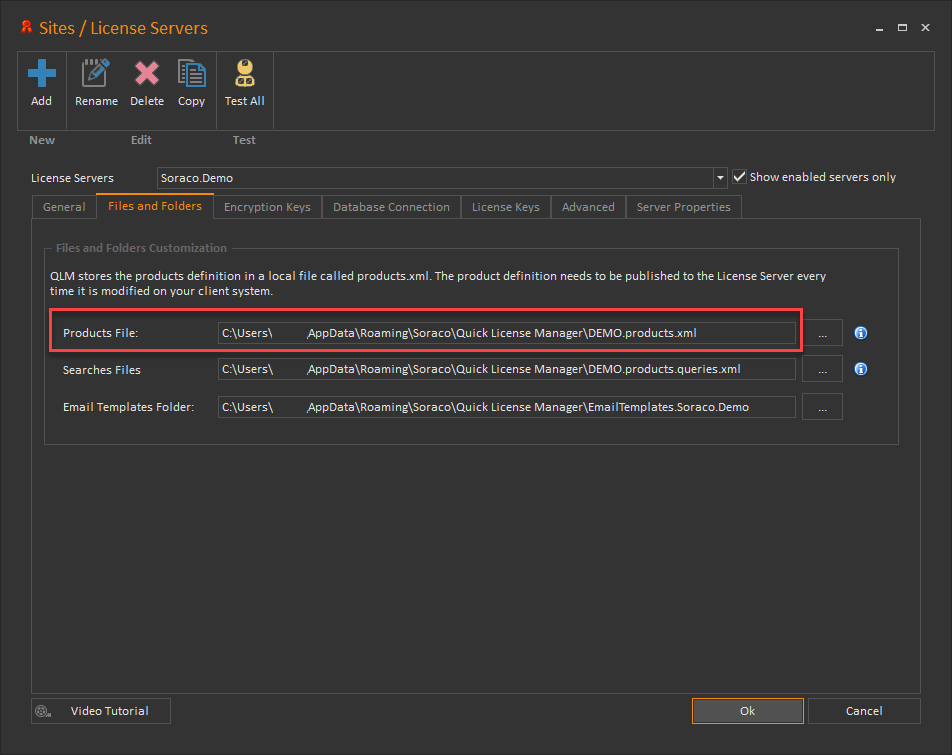Image resolution: width=952 pixels, height=755 pixels.
Task: Browse for the Email Templates Folder
Action: point(822,407)
